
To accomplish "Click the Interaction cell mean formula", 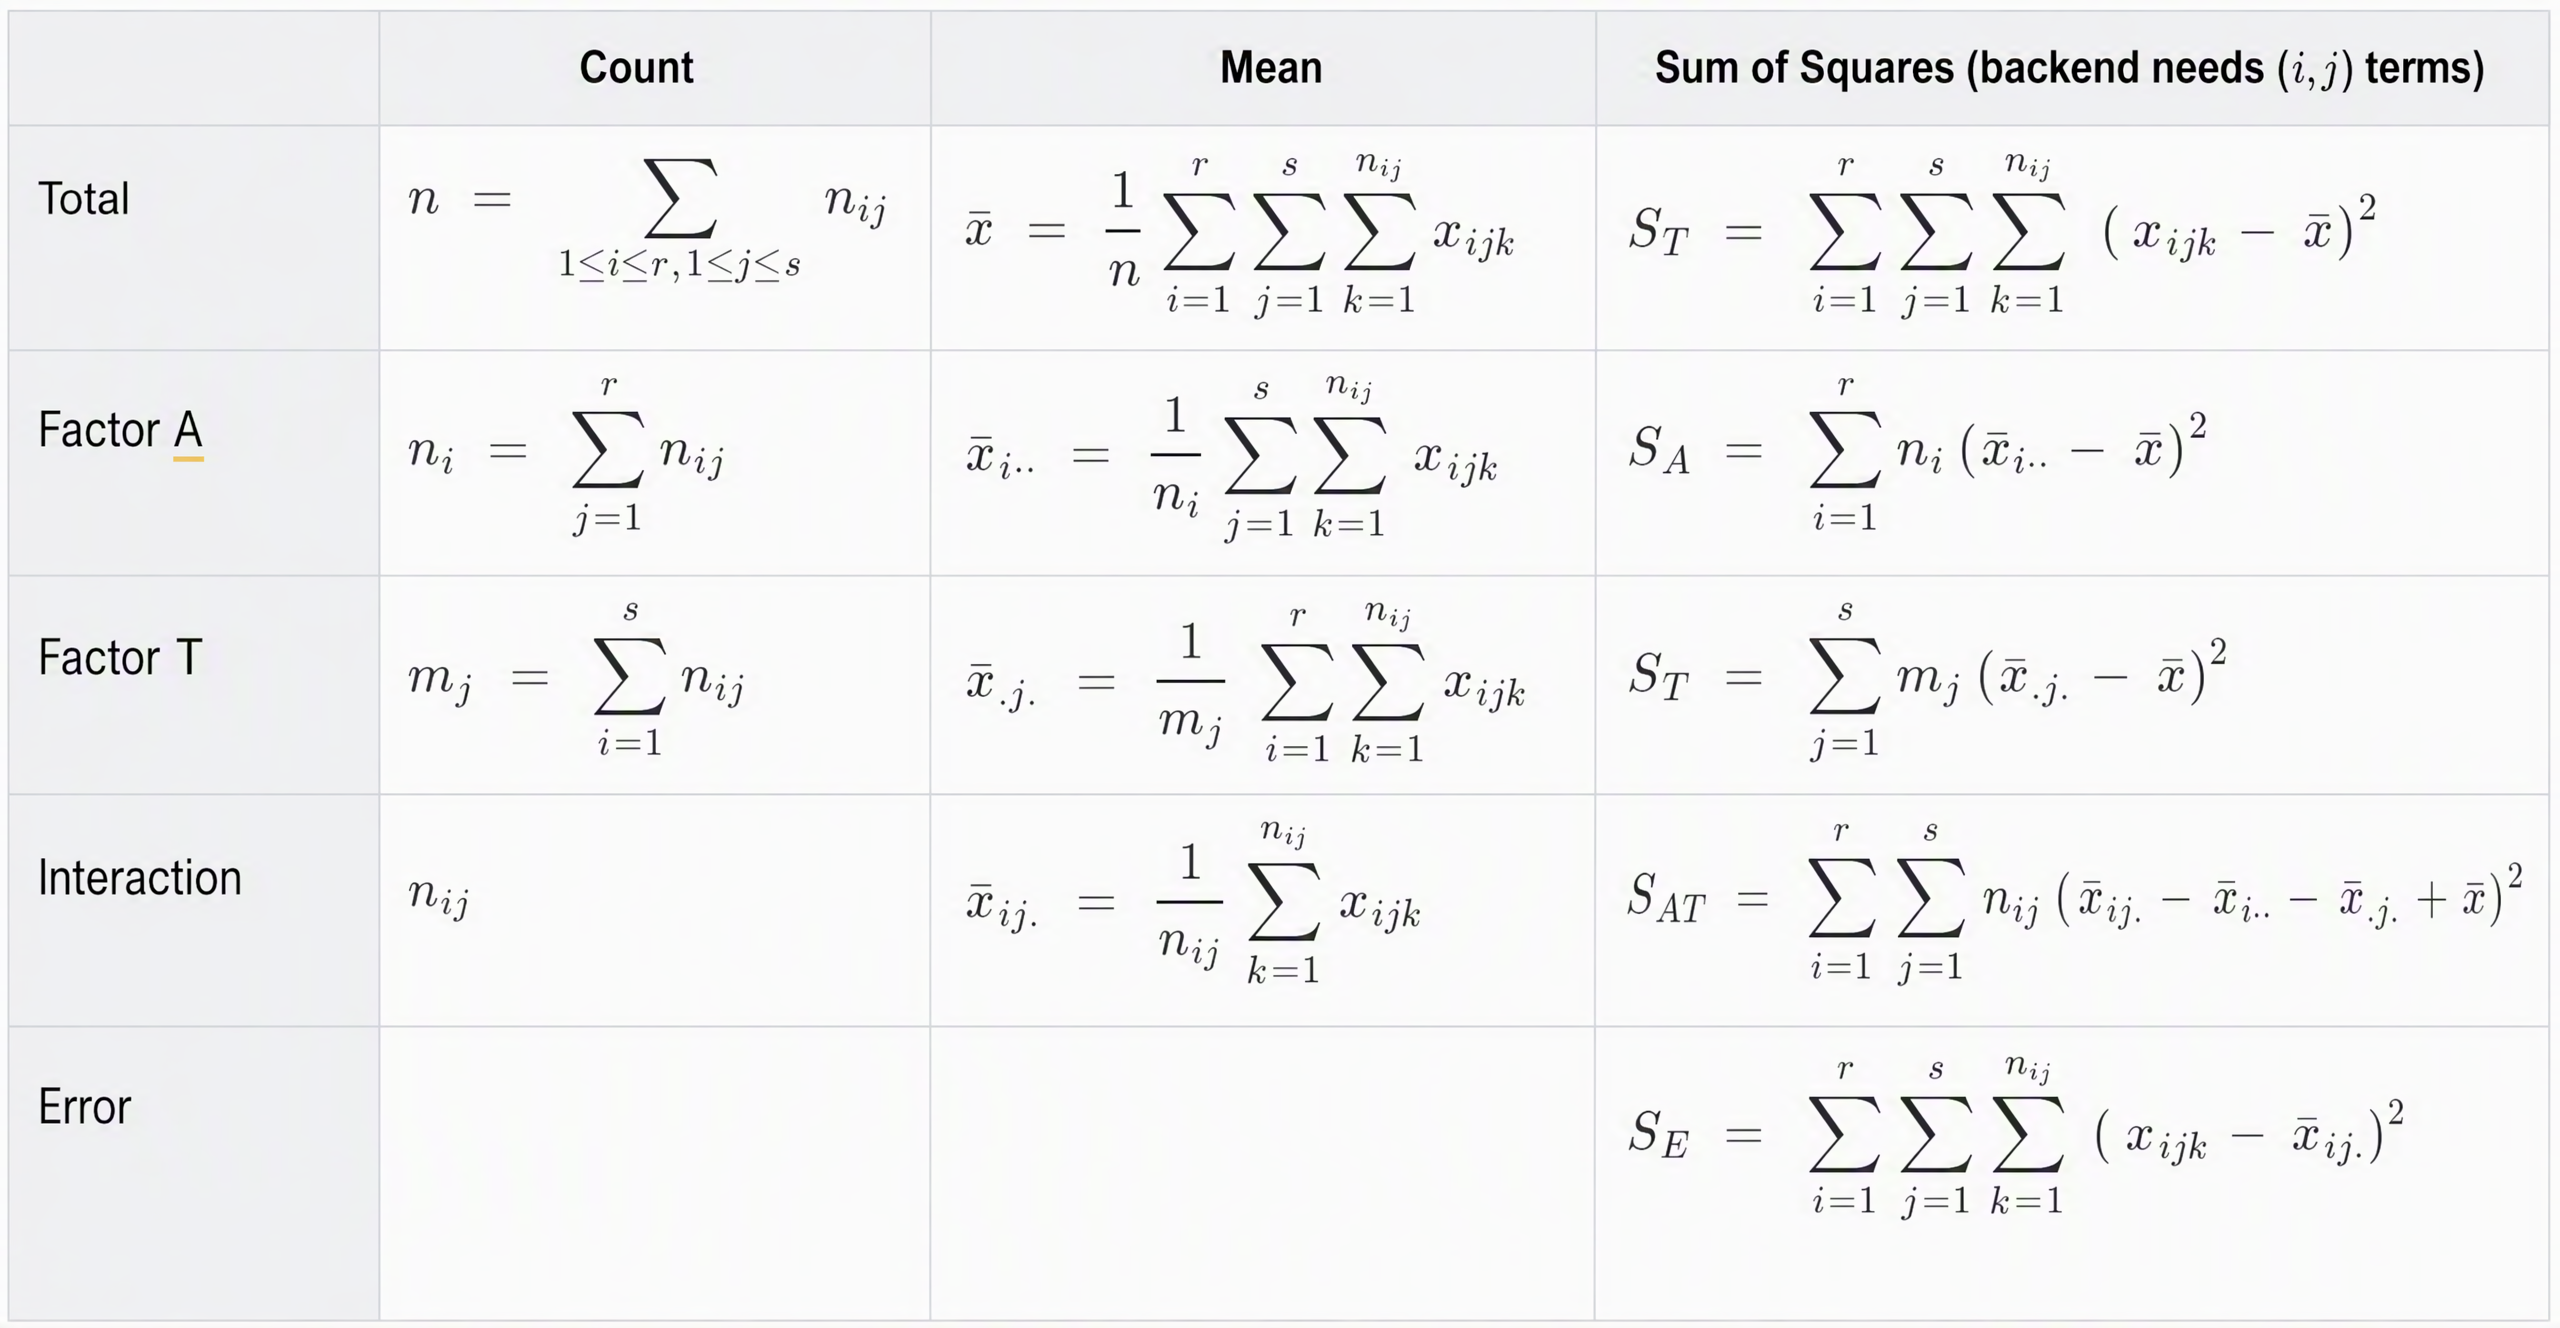I will (x=1193, y=902).
